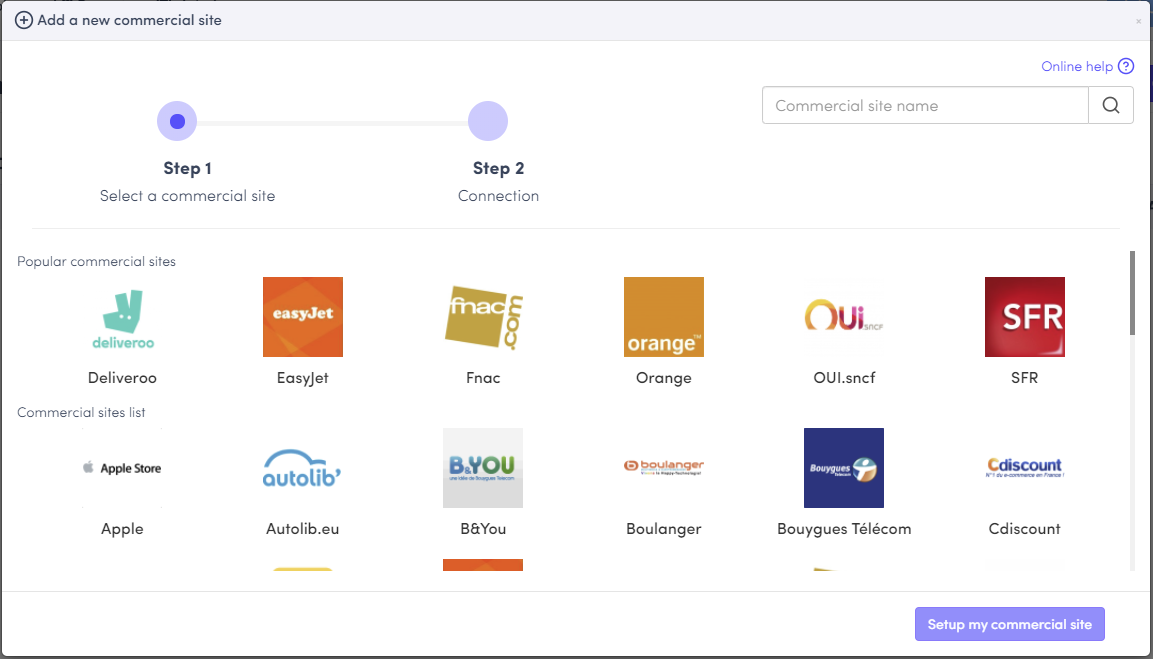Click the Select a commercial site text

click(x=188, y=196)
